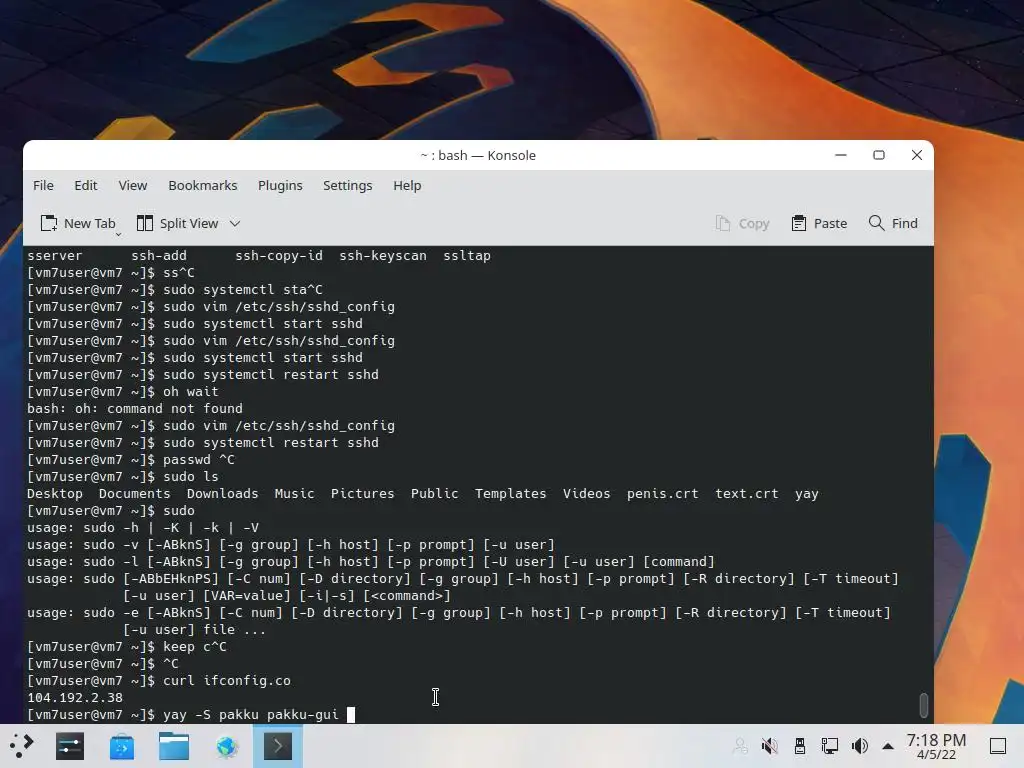Click the 'Templates' entry in ls output
The width and height of the screenshot is (1024, 768).
click(x=510, y=494)
